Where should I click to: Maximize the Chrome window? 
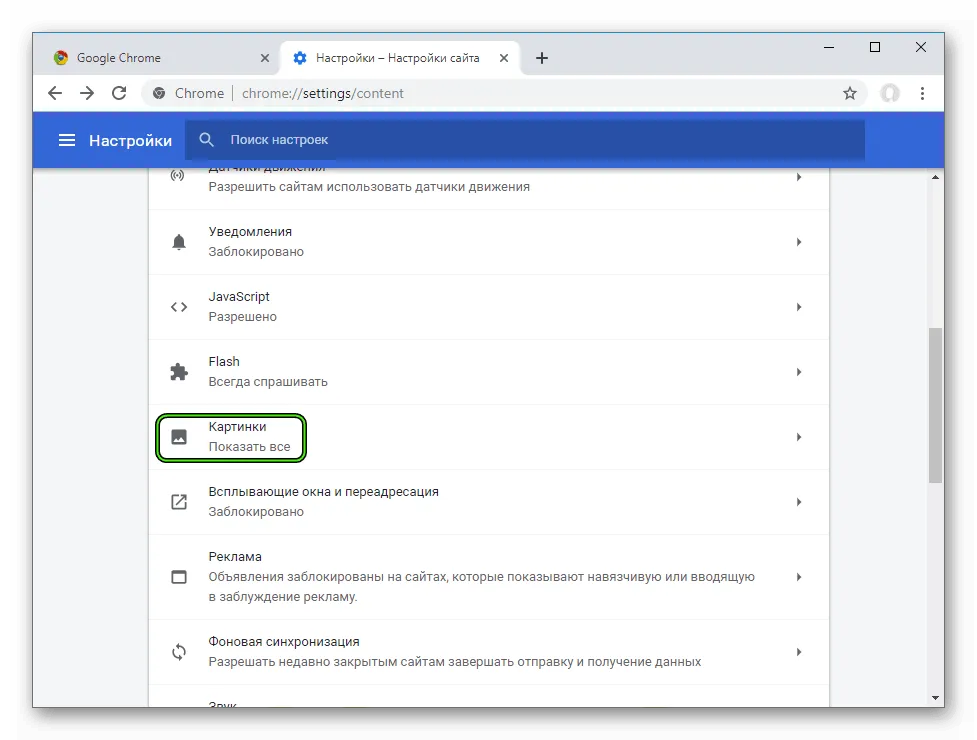875,47
